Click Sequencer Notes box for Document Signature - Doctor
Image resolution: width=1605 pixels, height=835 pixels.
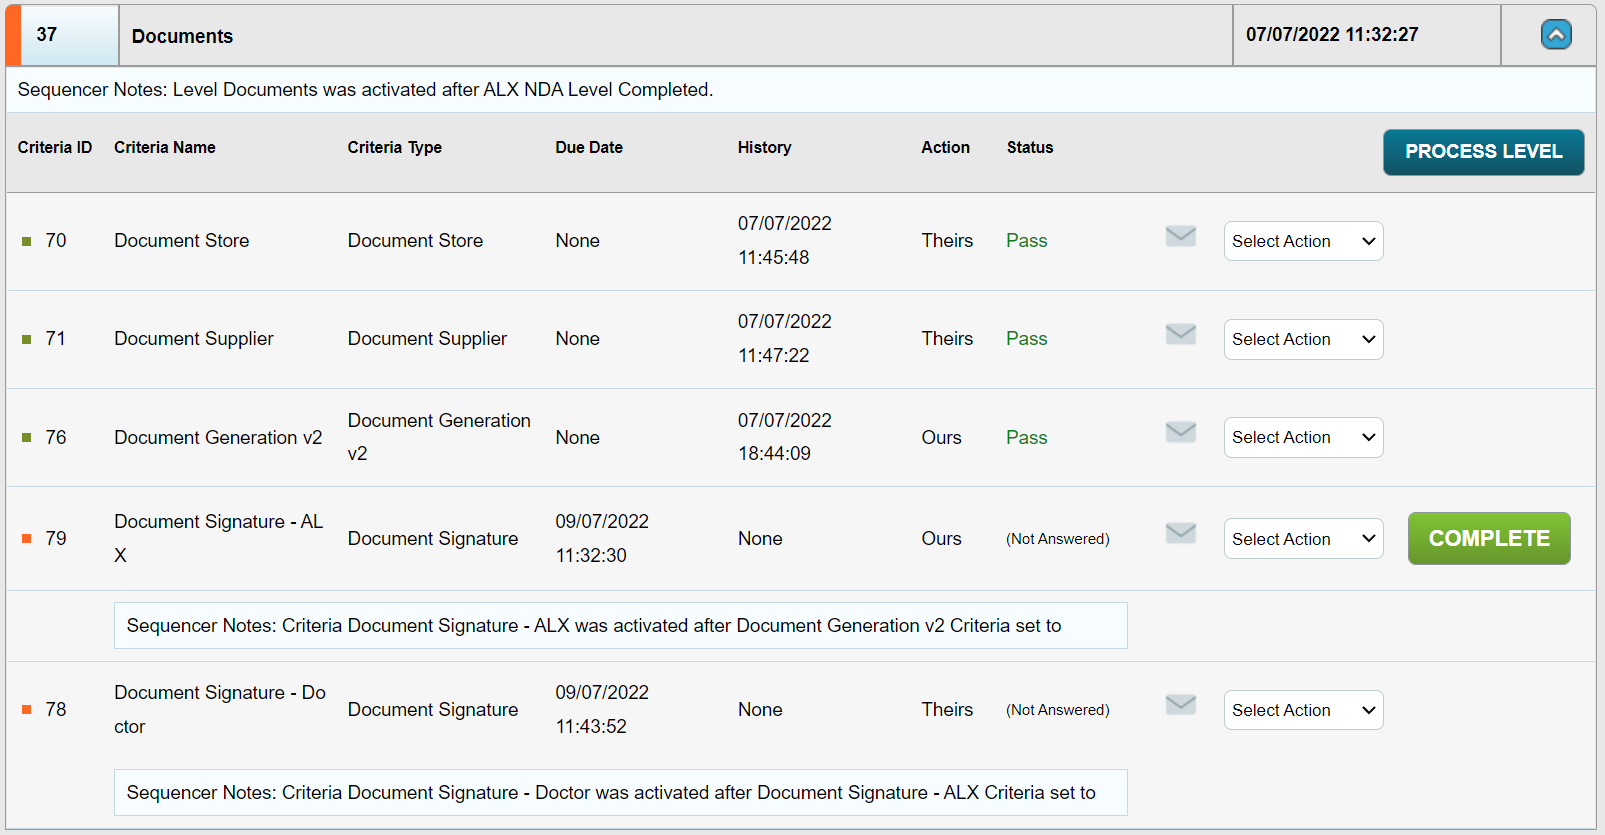[620, 792]
